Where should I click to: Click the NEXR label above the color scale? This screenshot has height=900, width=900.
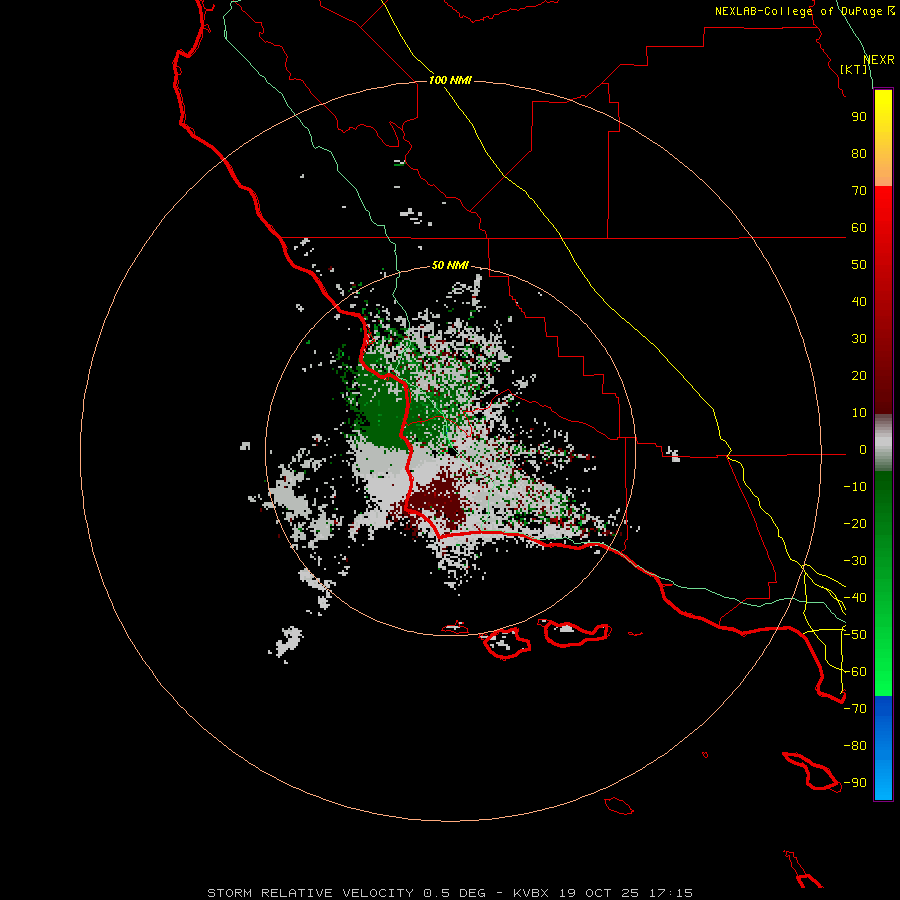tap(879, 60)
